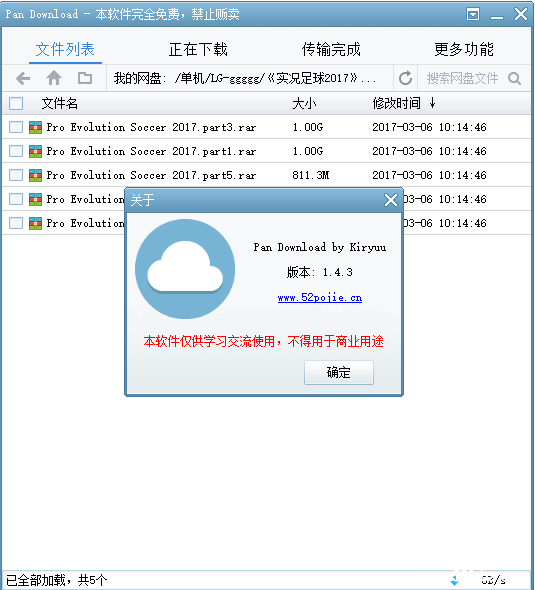Sort by 大小 column header
The width and height of the screenshot is (535, 590).
(304, 103)
